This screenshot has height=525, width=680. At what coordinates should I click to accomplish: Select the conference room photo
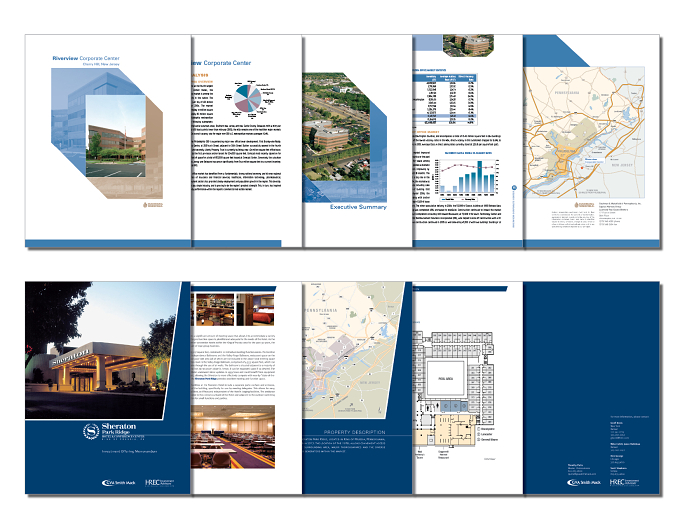click(x=233, y=437)
